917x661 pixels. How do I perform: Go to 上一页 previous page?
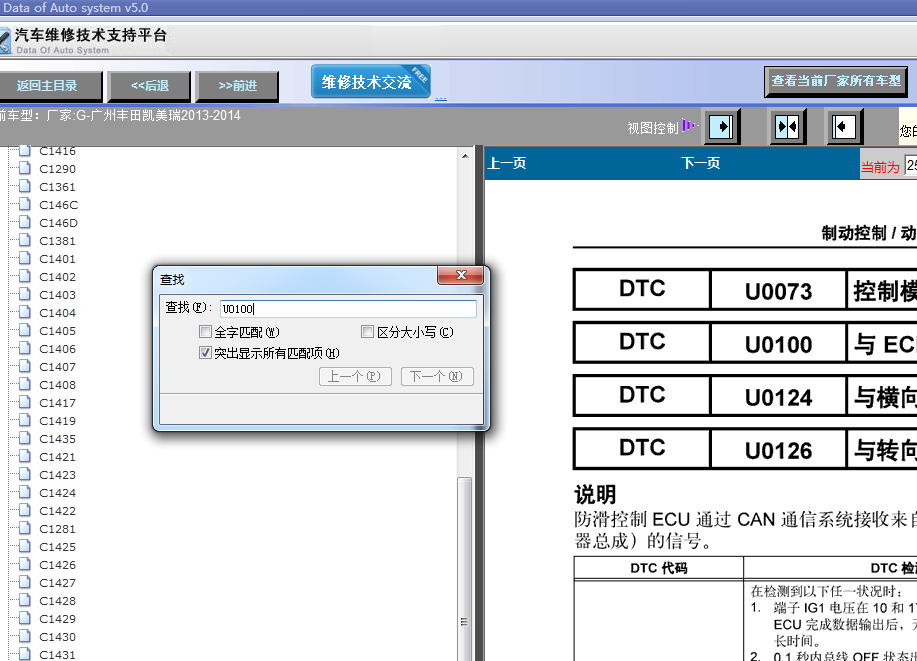507,163
